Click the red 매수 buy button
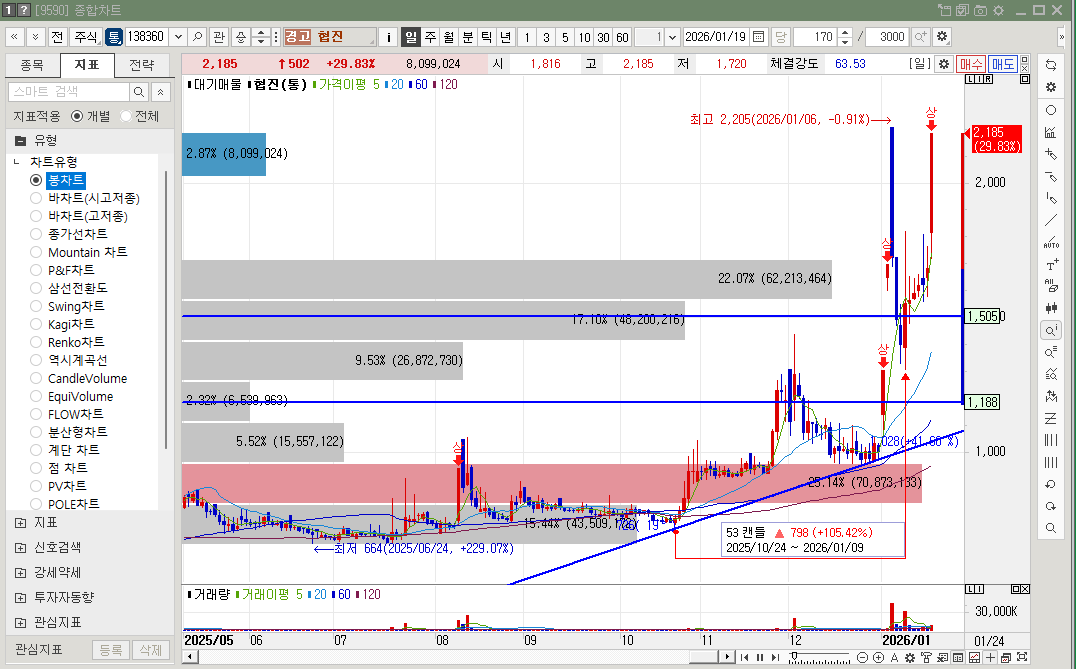Image resolution: width=1076 pixels, height=669 pixels. (970, 64)
